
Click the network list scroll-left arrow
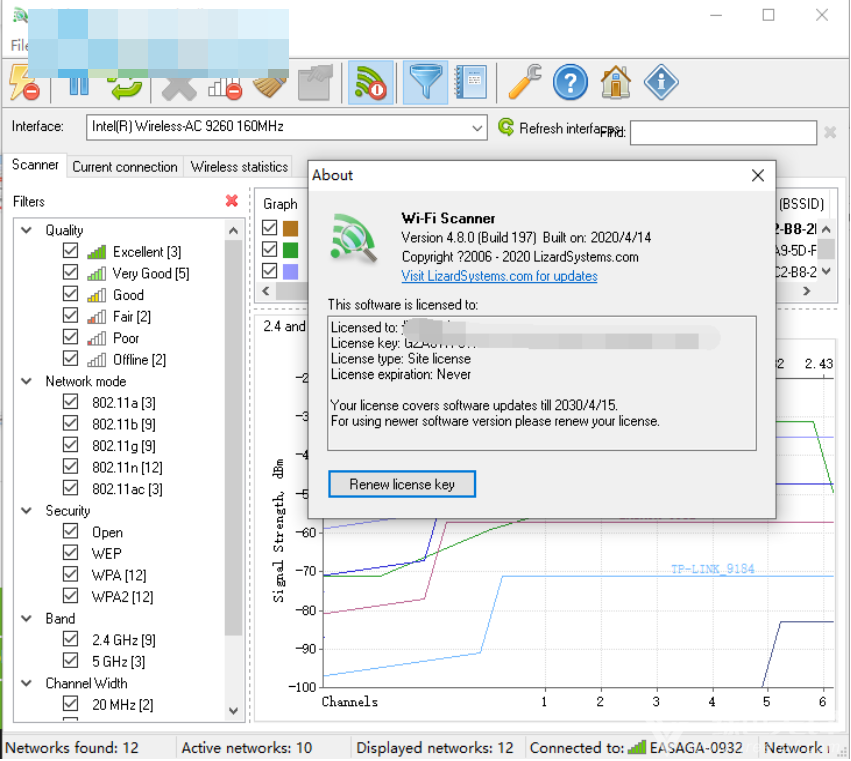(x=266, y=291)
